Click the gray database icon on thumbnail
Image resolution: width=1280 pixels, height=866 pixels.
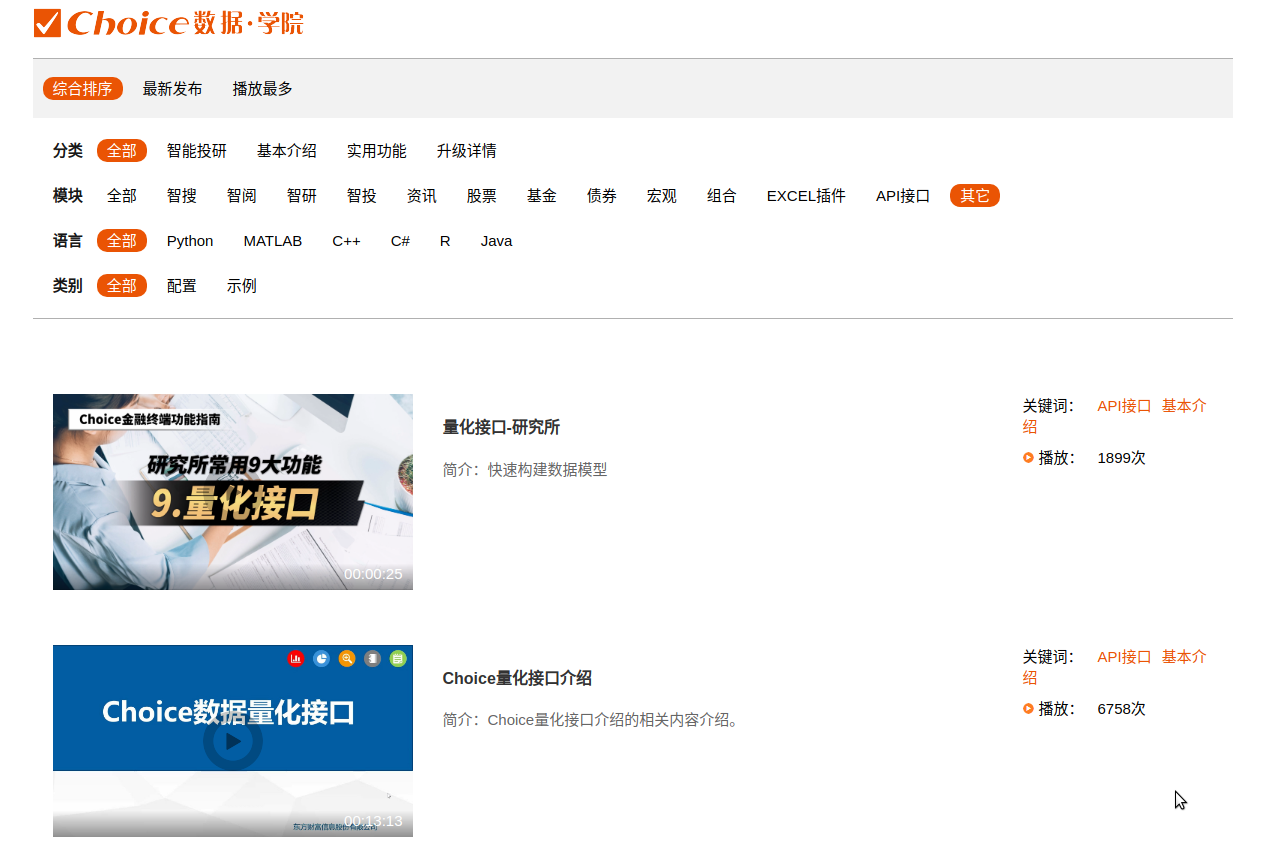point(373,658)
